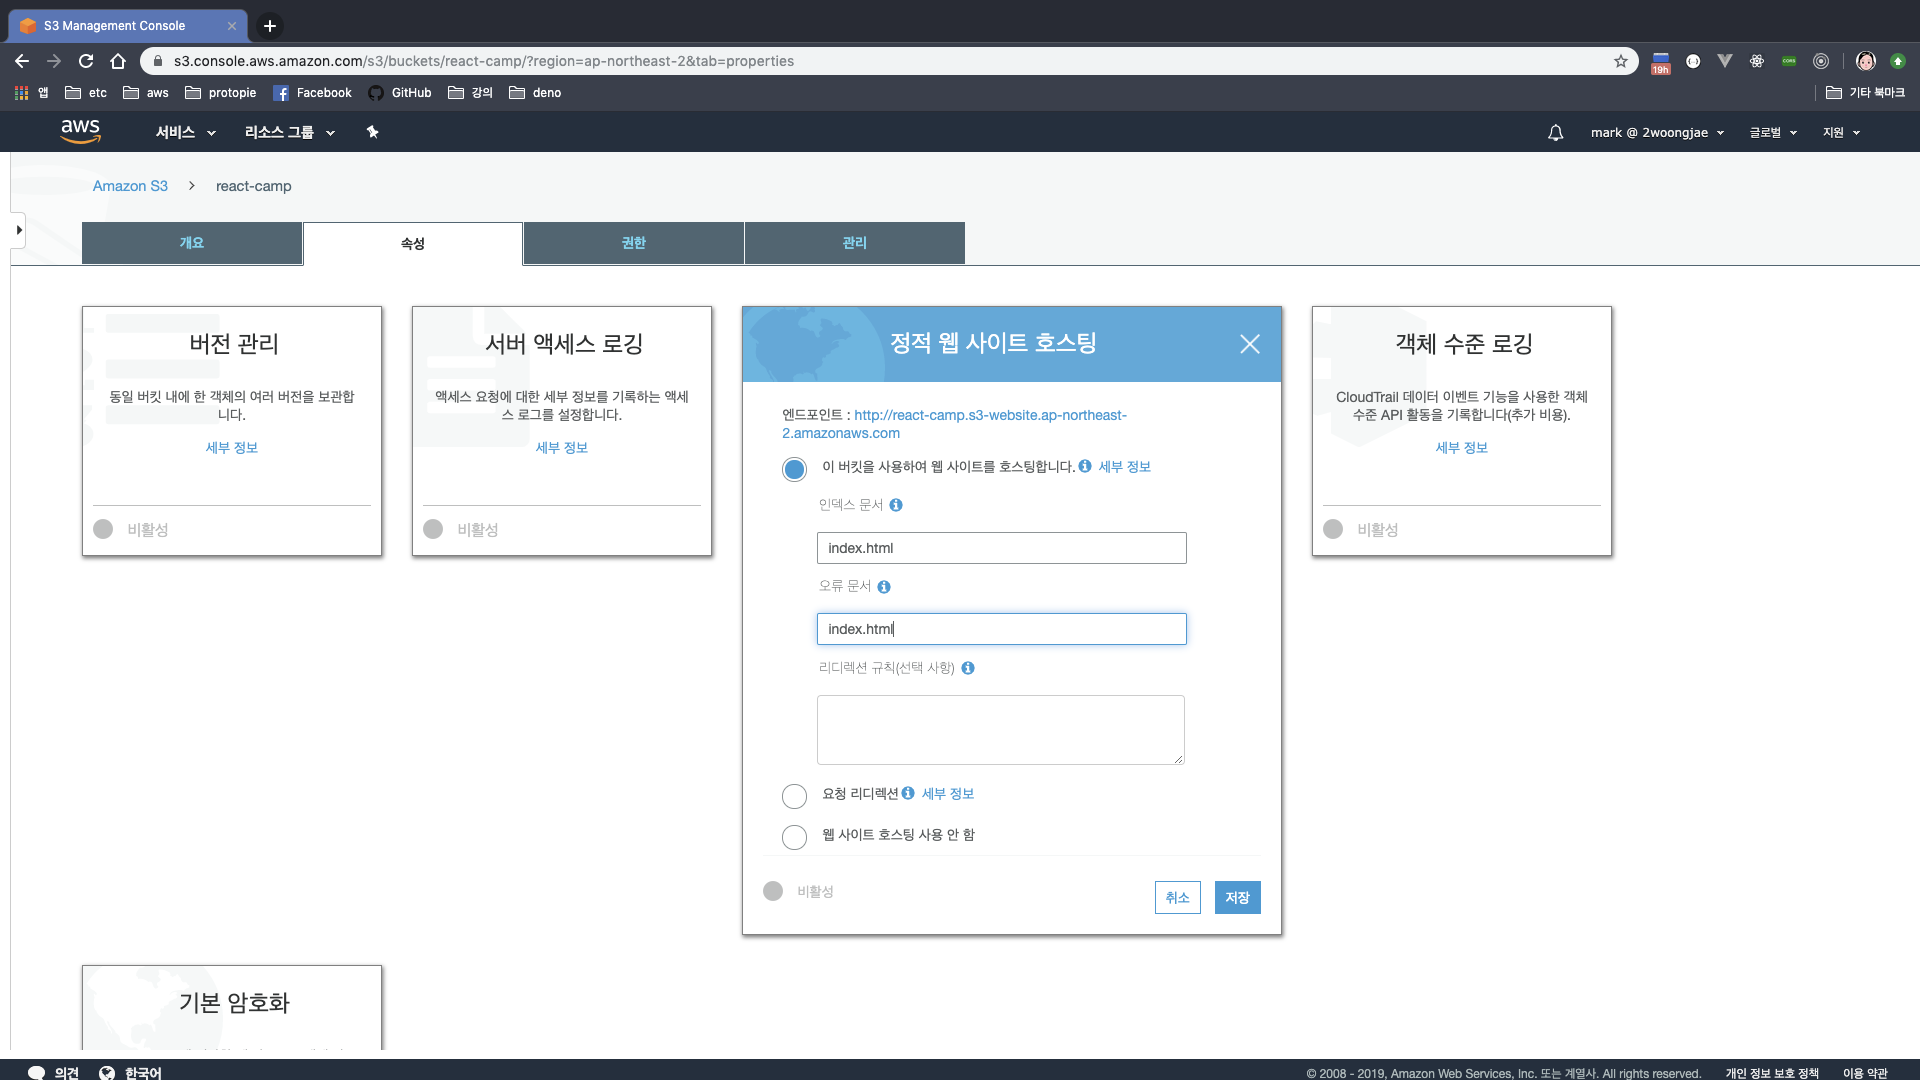
Task: Click the 저장 button
Action: (1237, 897)
